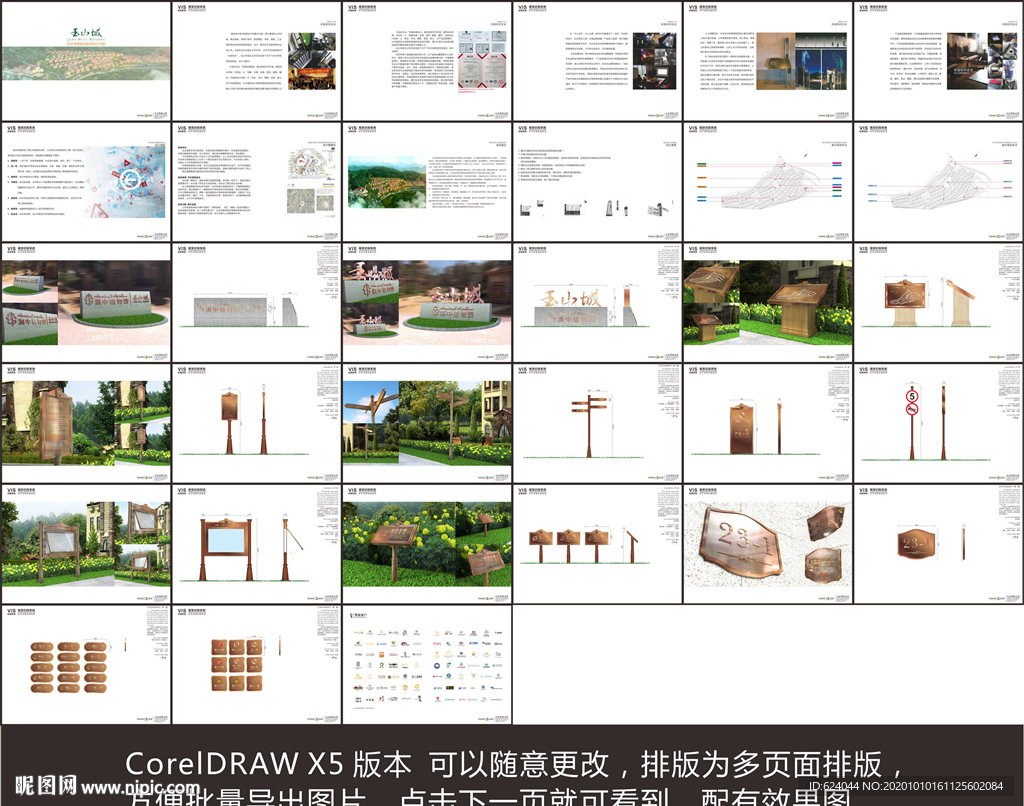This screenshot has height=806, width=1024.
Task: Select the client logos page thumbnail
Action: tap(426, 665)
